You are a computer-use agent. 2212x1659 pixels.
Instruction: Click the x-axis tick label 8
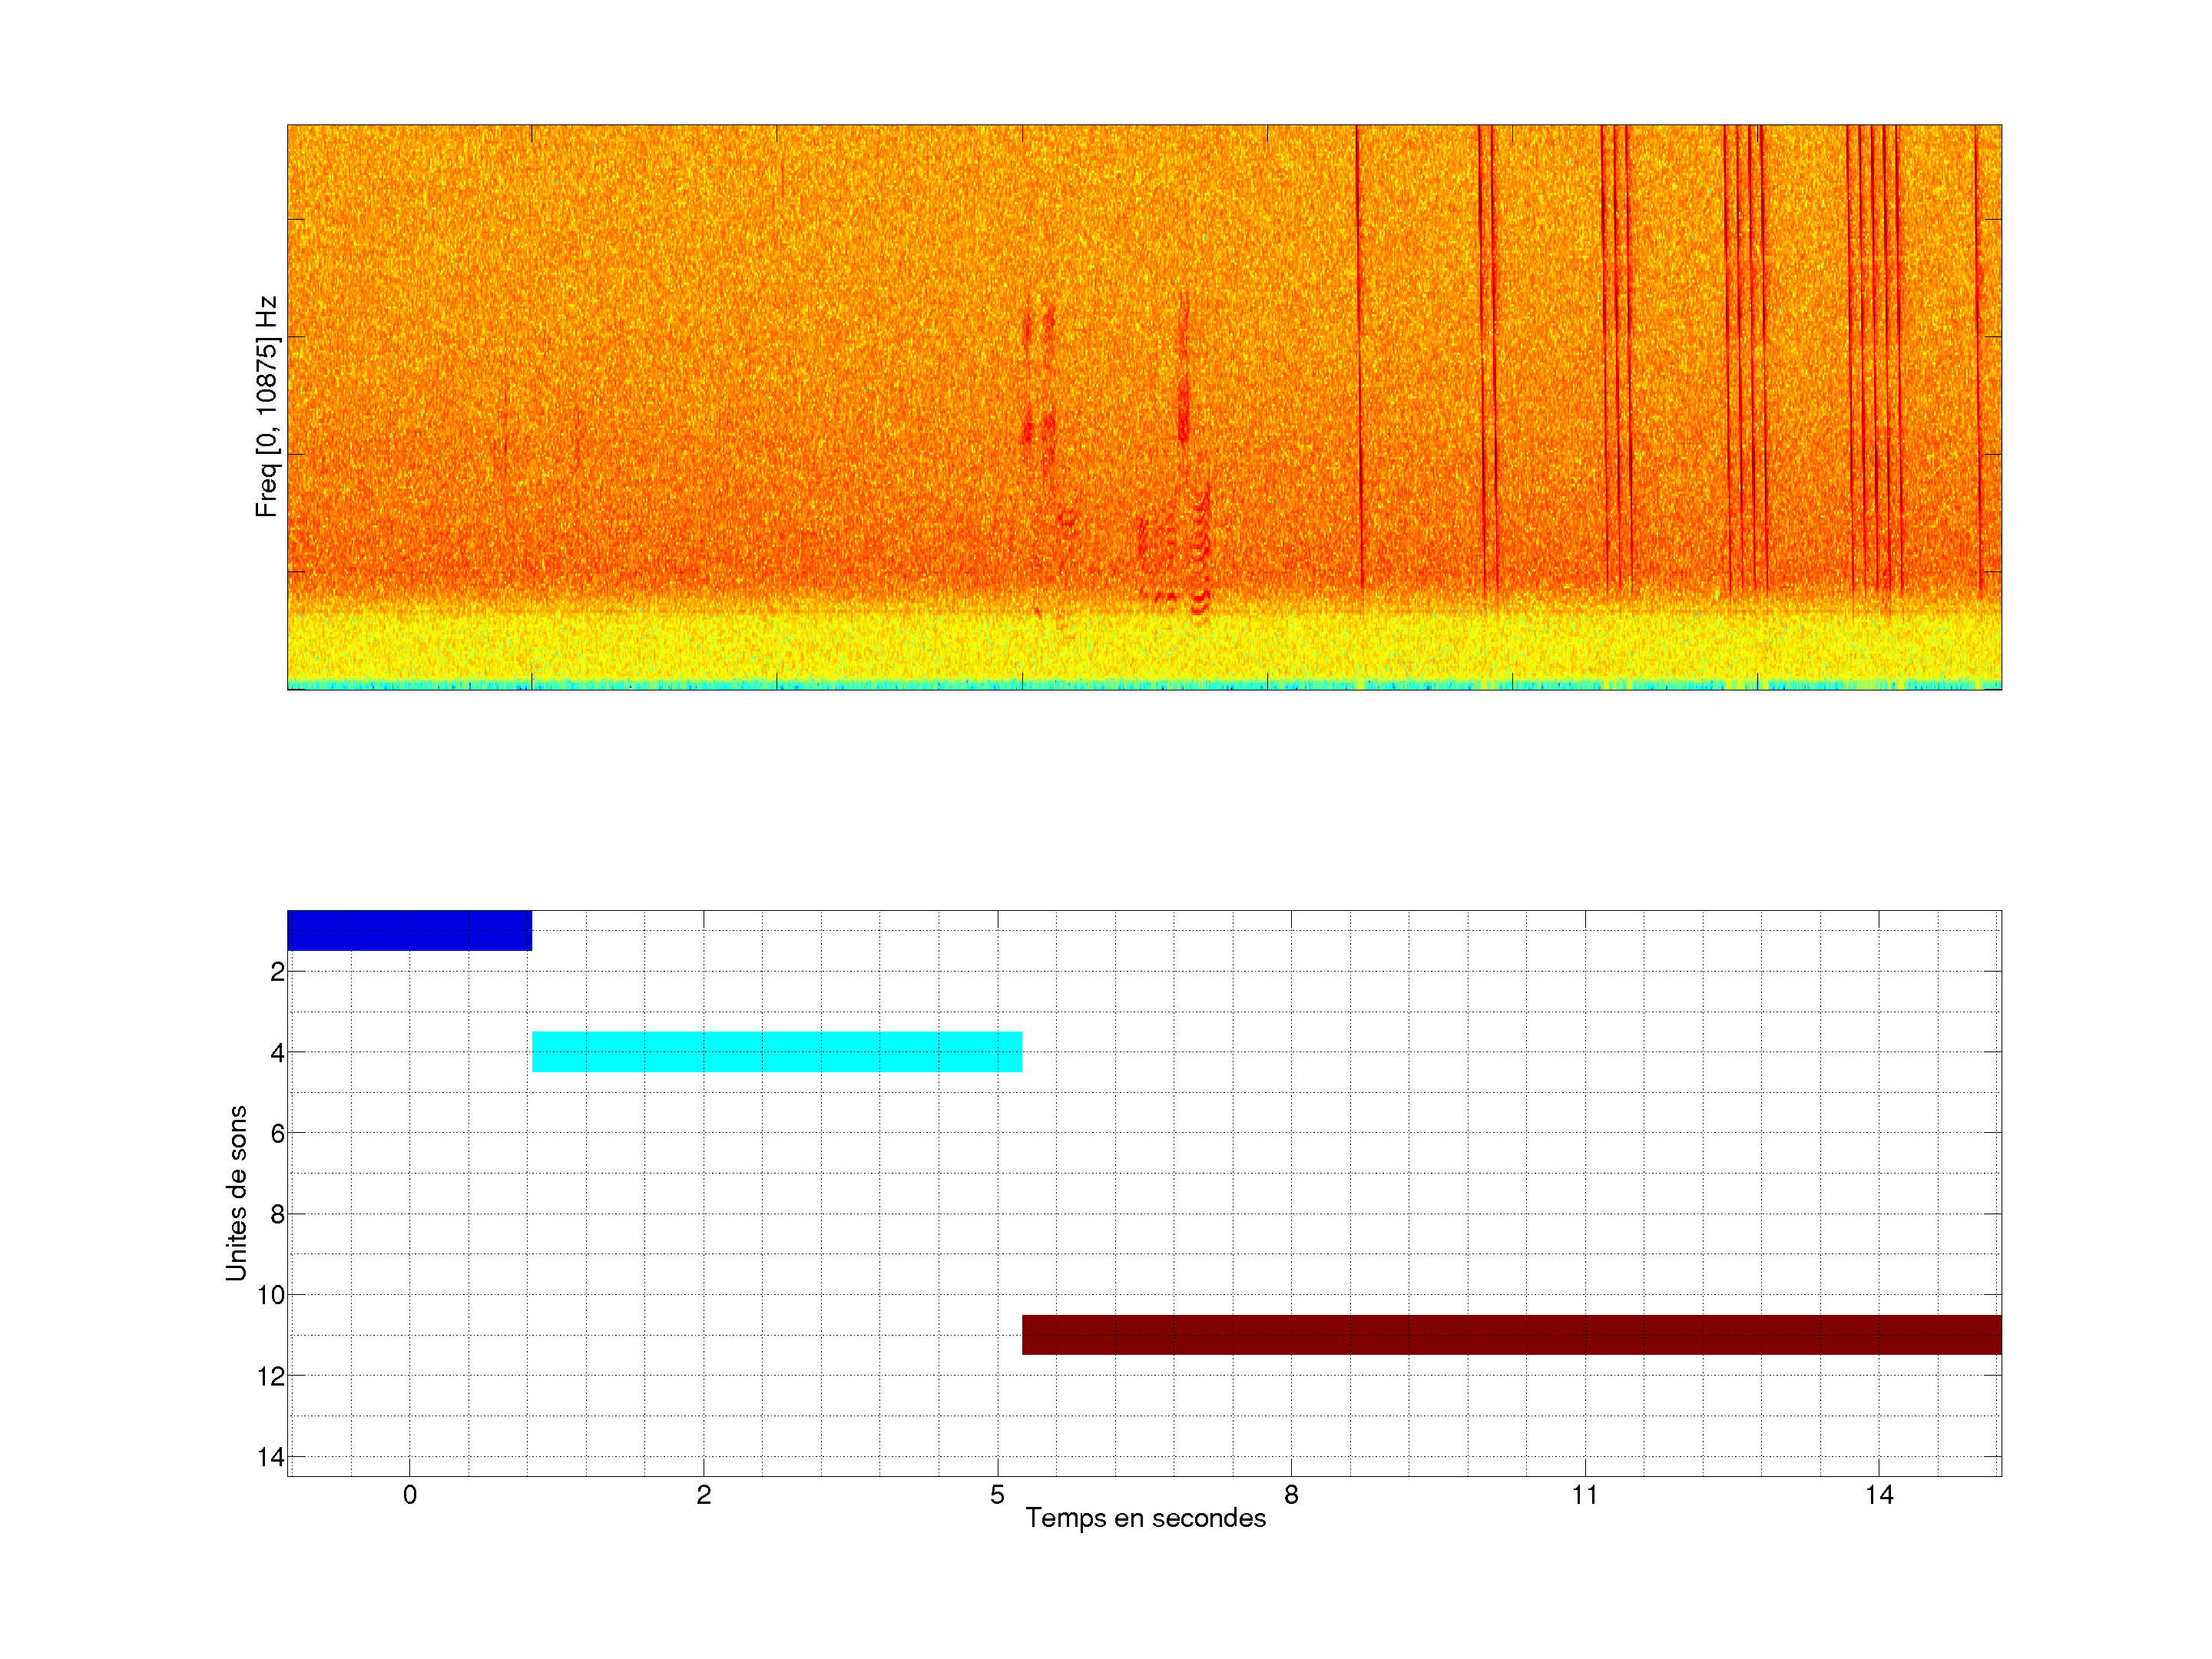1291,1495
